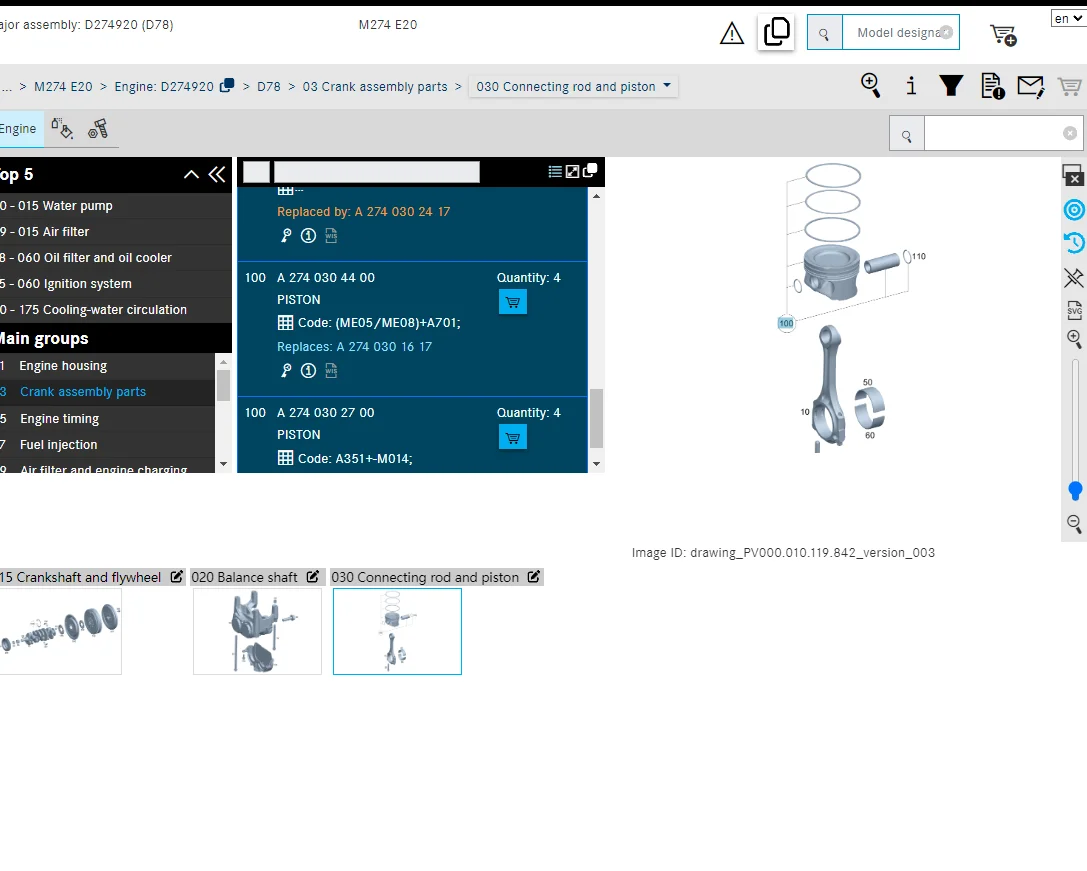Go to 03 Crank assembly parts breadcrumb
The image size is (1087, 871).
(375, 87)
